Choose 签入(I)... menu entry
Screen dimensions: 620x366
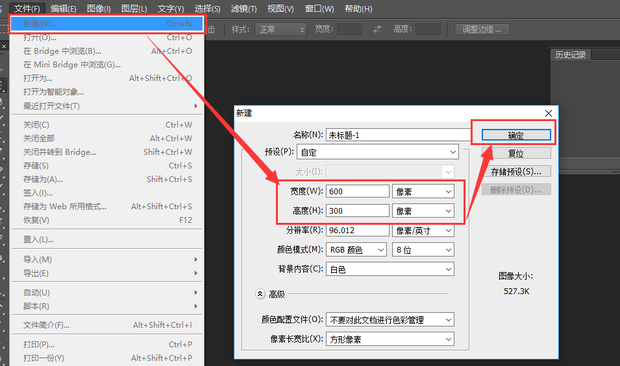pyautogui.click(x=107, y=193)
